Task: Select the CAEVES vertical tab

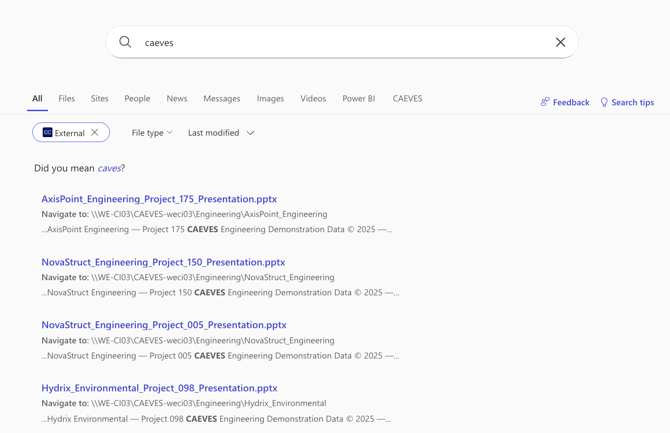Action: point(407,98)
